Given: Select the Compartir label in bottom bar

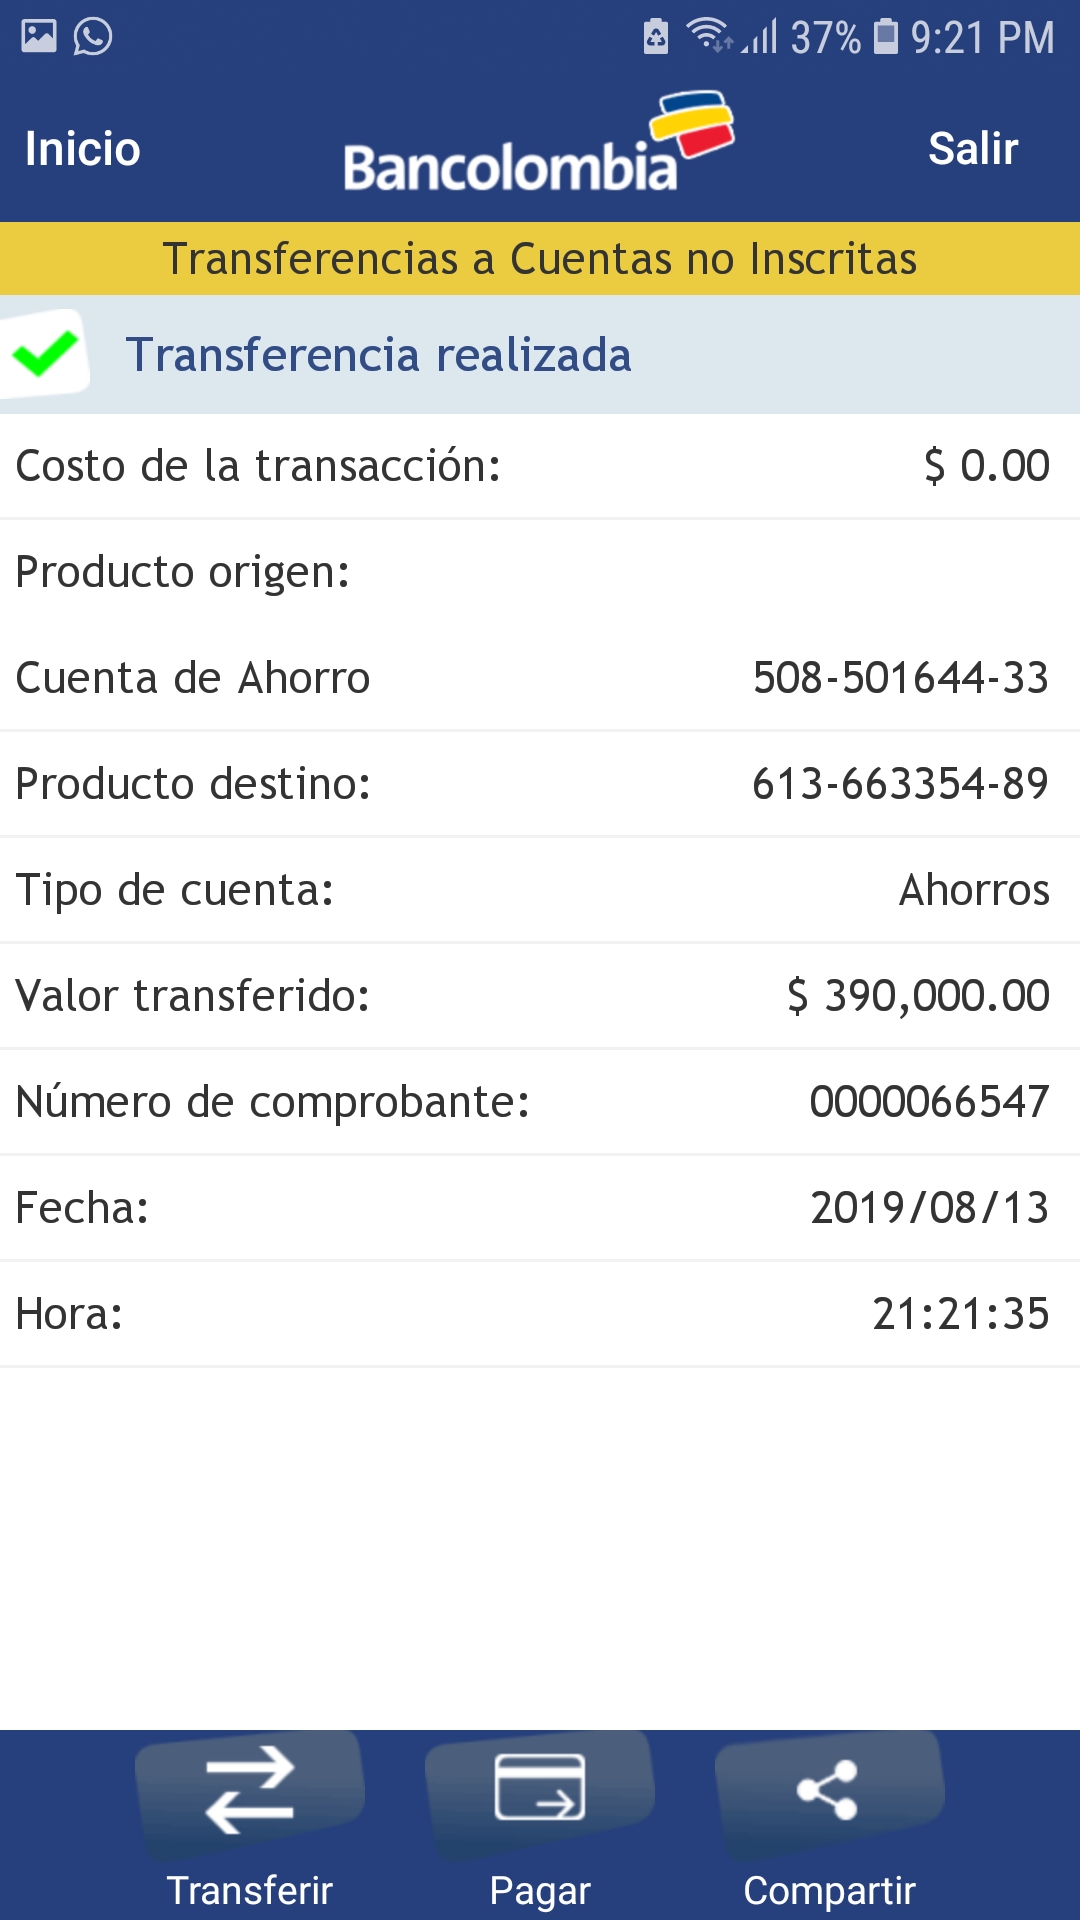Looking at the screenshot, I should (829, 1891).
